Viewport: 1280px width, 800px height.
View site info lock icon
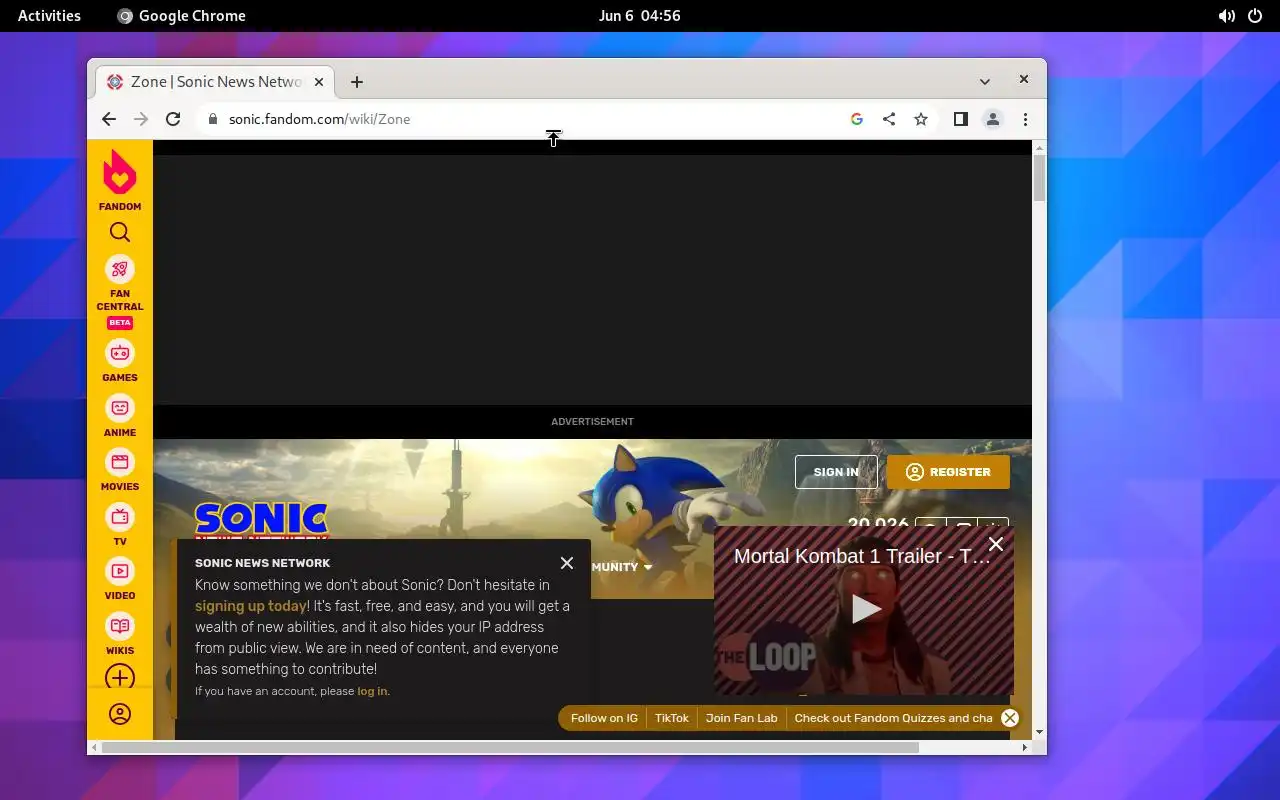coord(212,119)
